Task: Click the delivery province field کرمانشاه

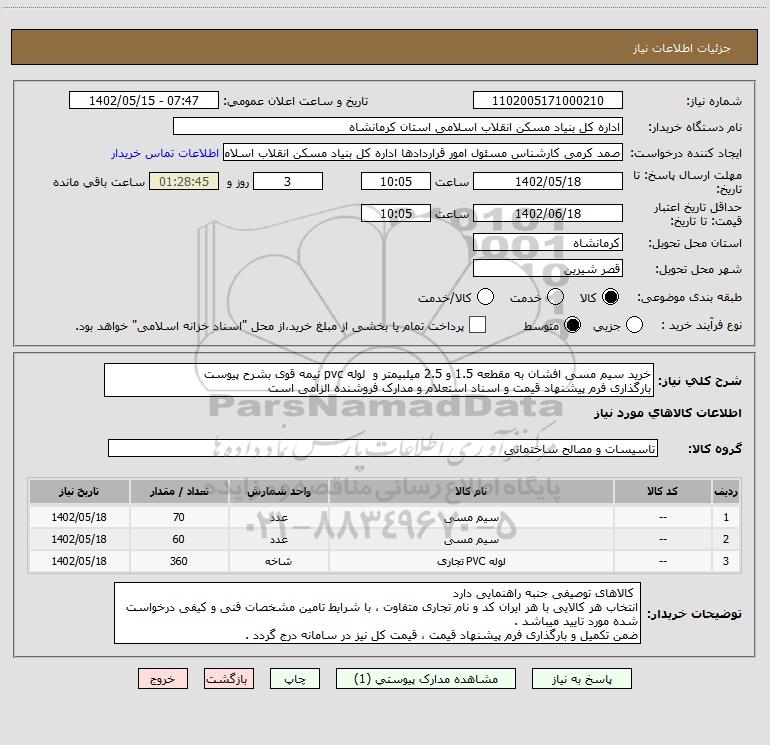Action: click(x=548, y=243)
